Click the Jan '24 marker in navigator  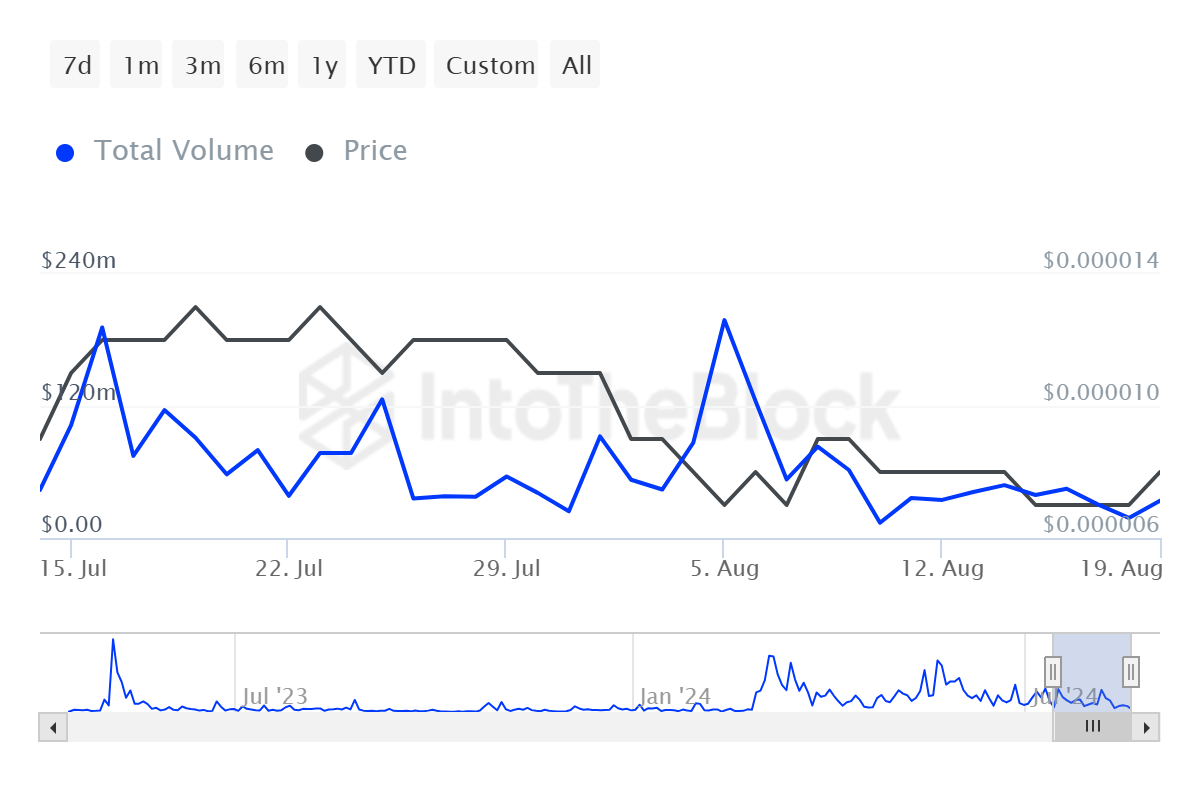point(676,696)
